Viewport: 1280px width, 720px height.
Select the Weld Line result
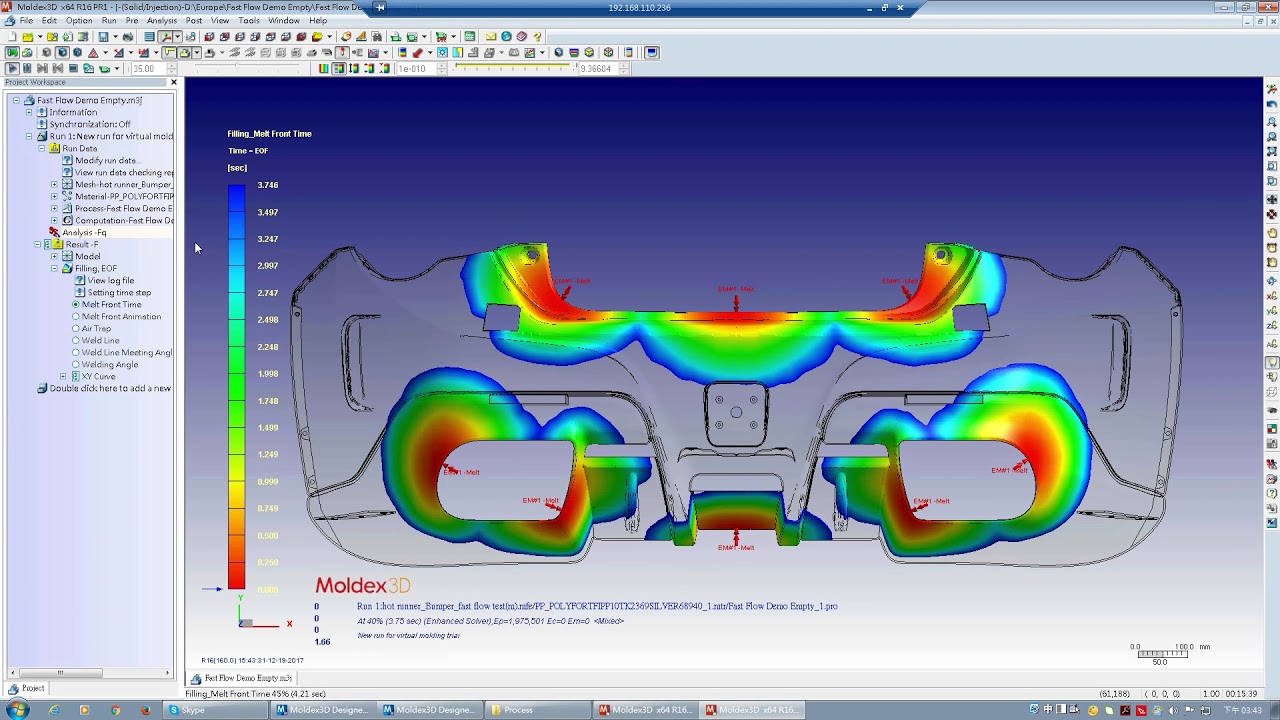(x=100, y=340)
